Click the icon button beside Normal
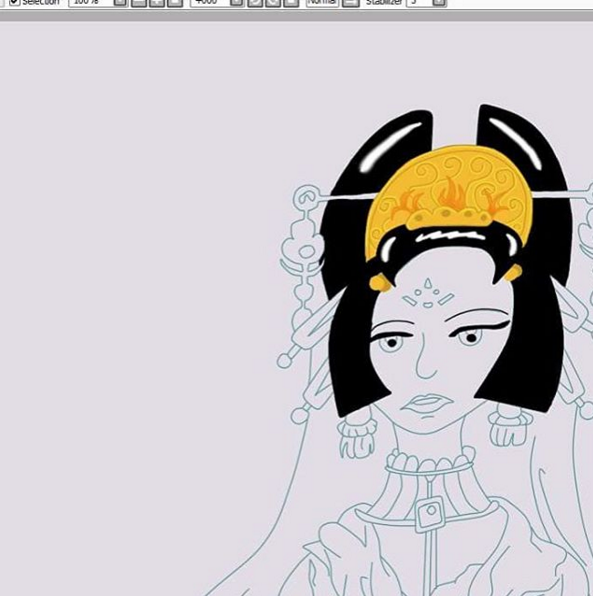Image resolution: width=593 pixels, height=596 pixels. [x=350, y=2]
